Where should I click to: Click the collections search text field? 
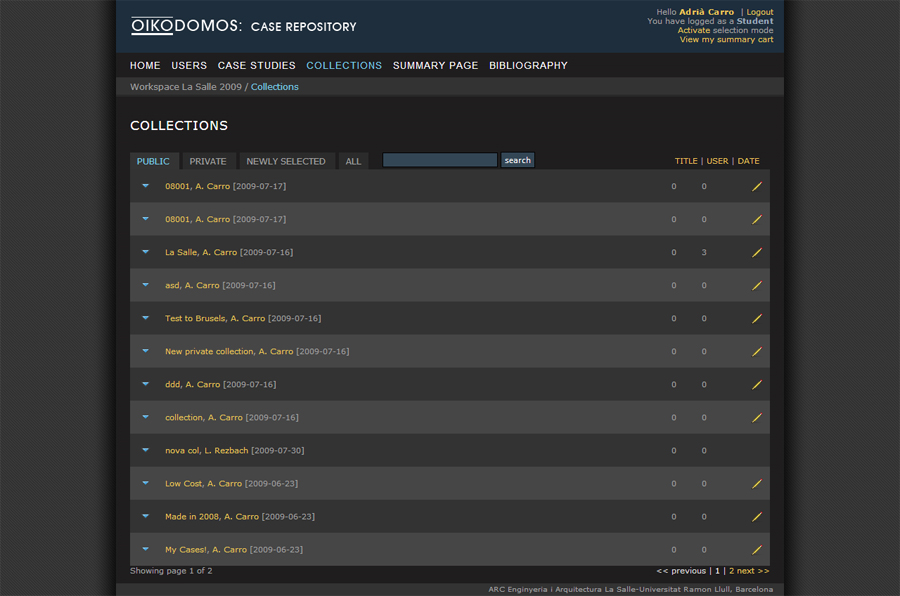pyautogui.click(x=439, y=160)
